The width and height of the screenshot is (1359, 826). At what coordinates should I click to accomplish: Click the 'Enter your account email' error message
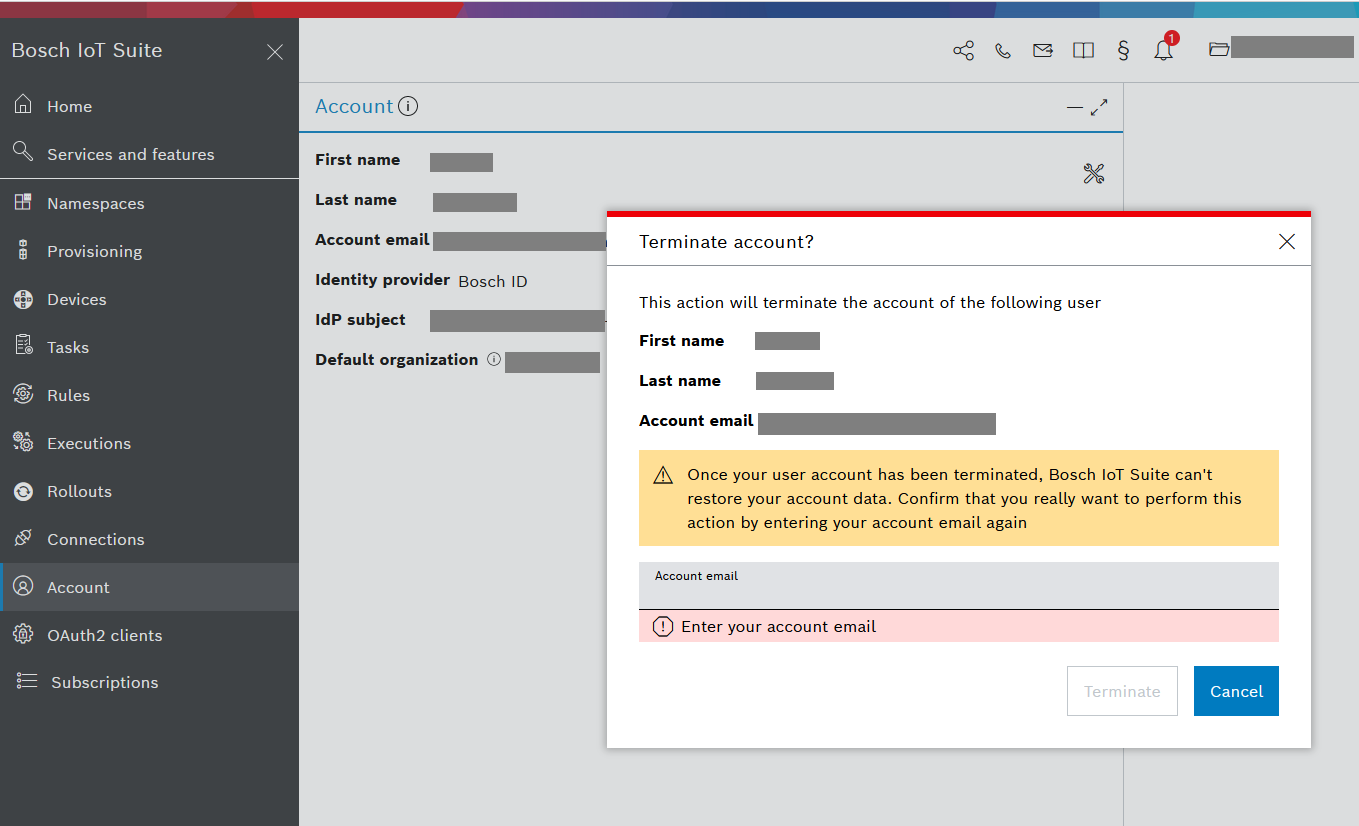pyautogui.click(x=778, y=627)
